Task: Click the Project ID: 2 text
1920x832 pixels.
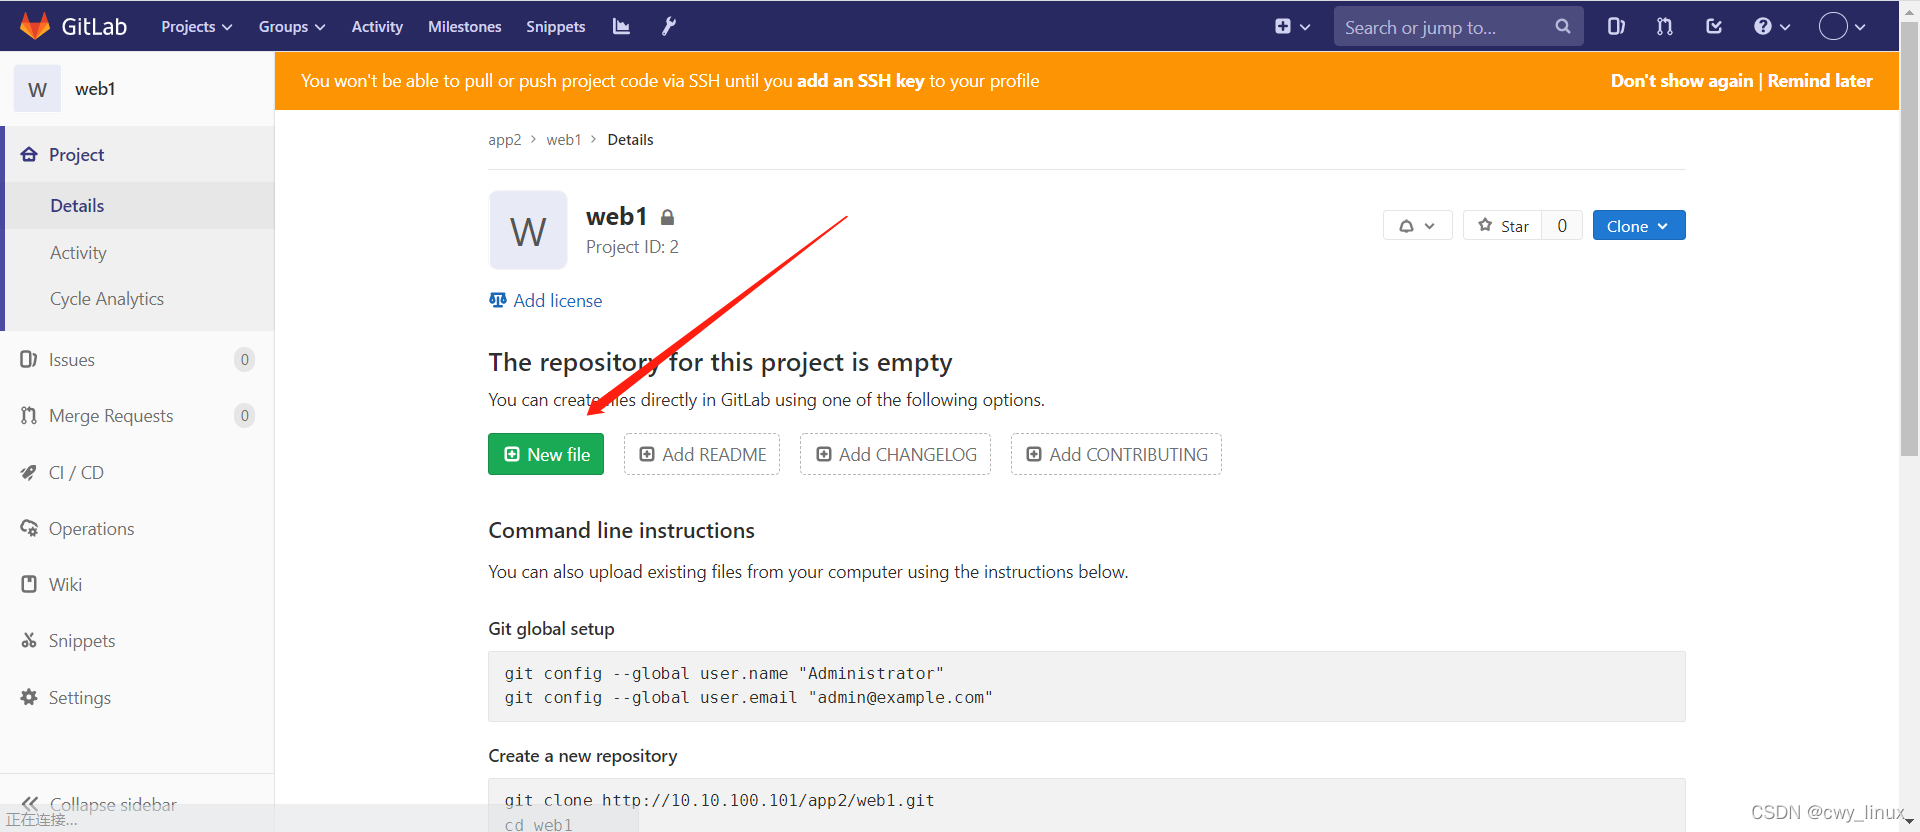Action: point(632,247)
